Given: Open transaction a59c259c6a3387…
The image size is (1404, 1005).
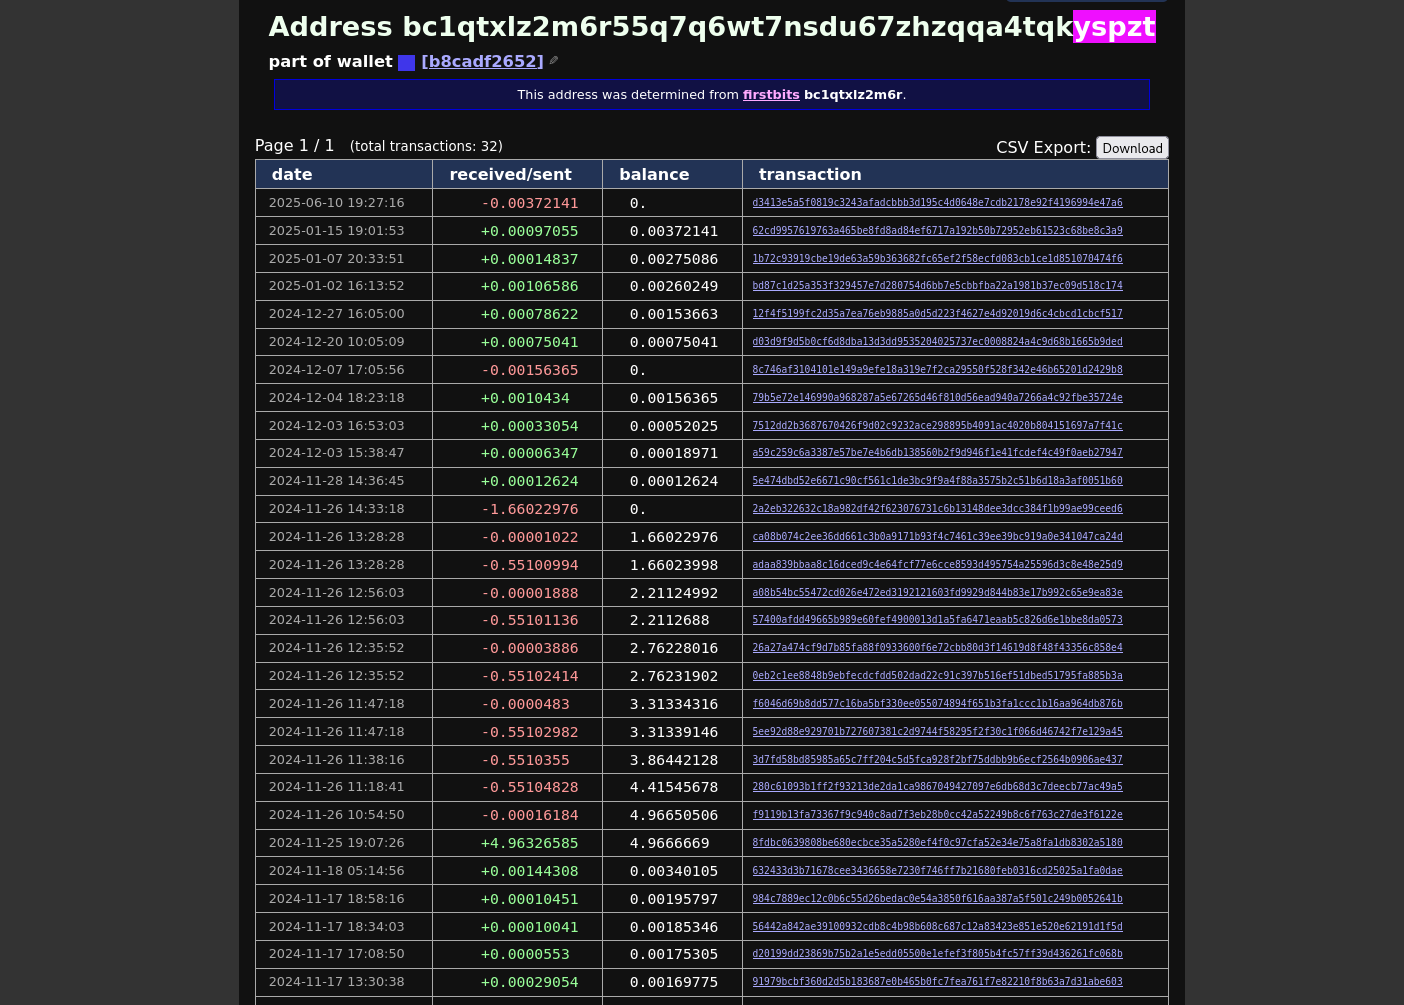Looking at the screenshot, I should [x=937, y=453].
